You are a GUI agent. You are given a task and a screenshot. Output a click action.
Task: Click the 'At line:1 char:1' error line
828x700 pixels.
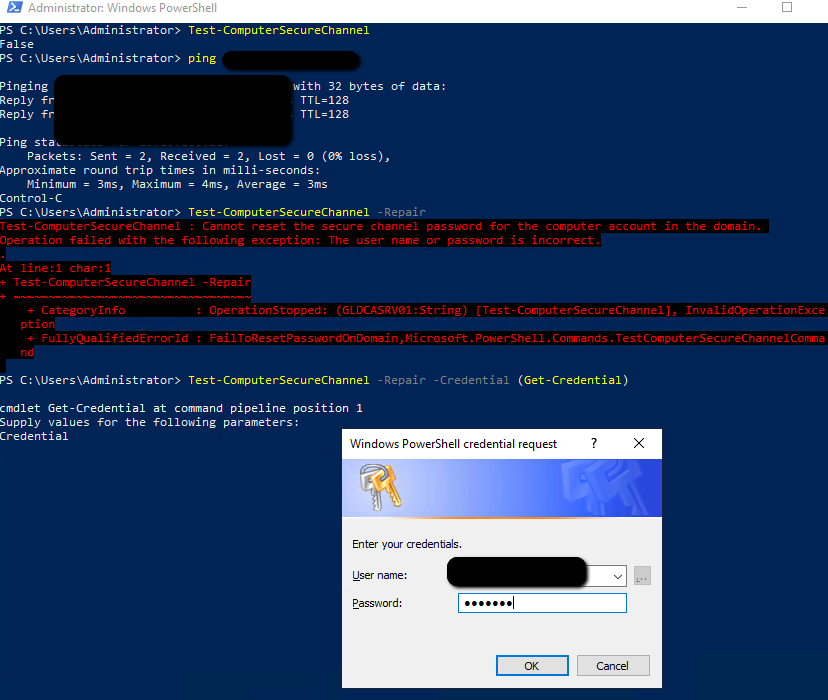(55, 268)
